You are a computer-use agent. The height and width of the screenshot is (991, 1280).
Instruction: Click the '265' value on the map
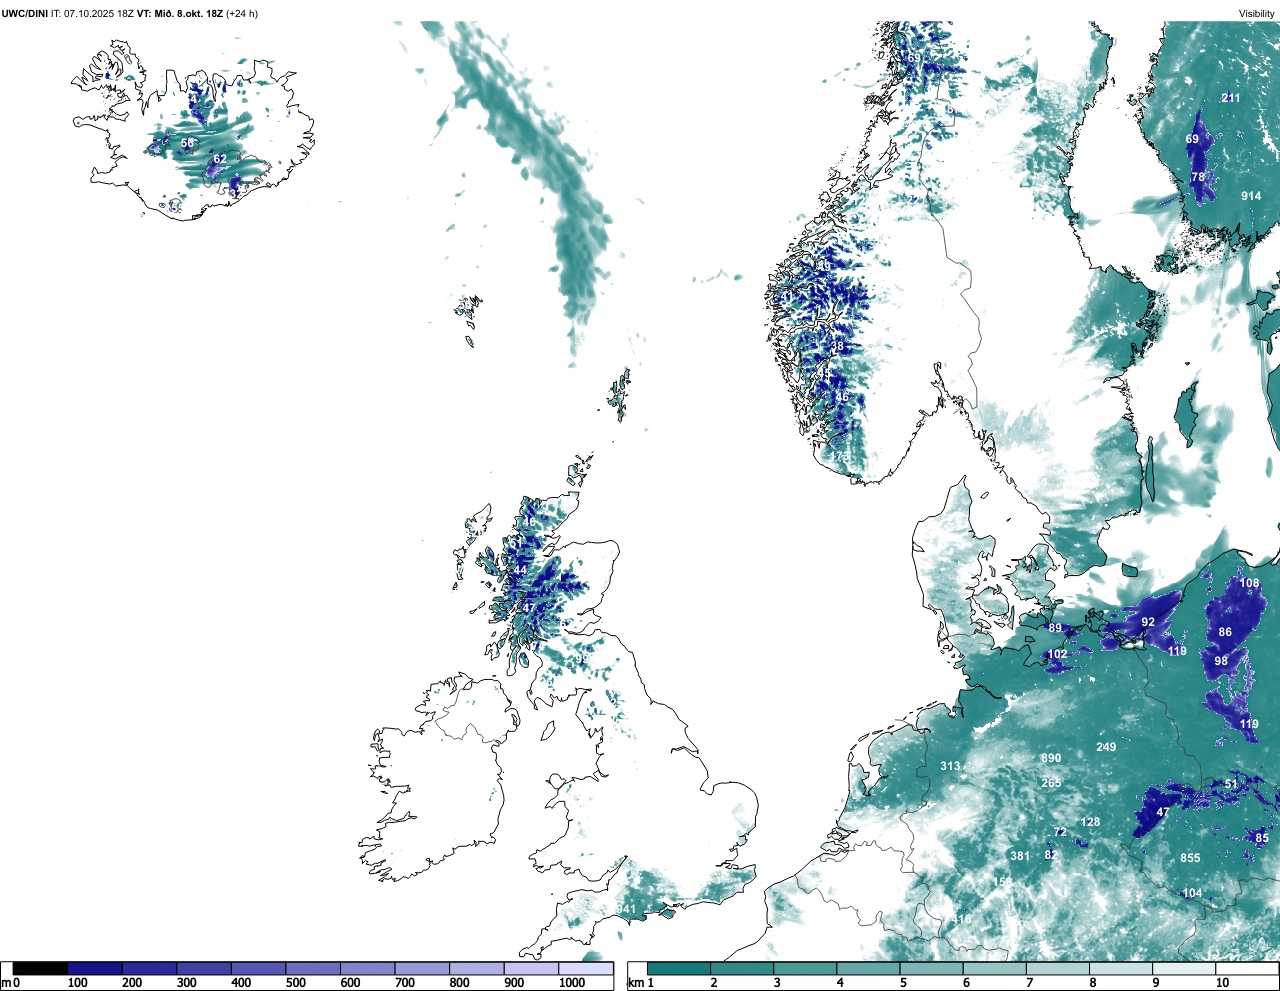click(1051, 783)
